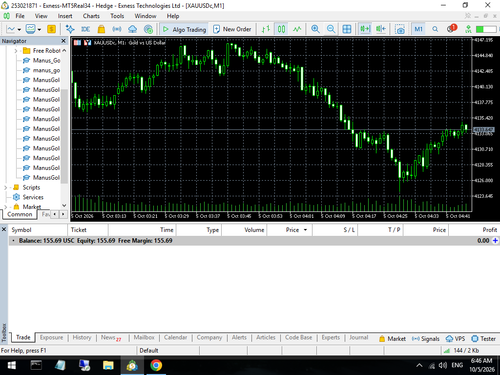The height and width of the screenshot is (375, 500).
Task: Close the Toolbox panel with X
Action: pos(4,229)
